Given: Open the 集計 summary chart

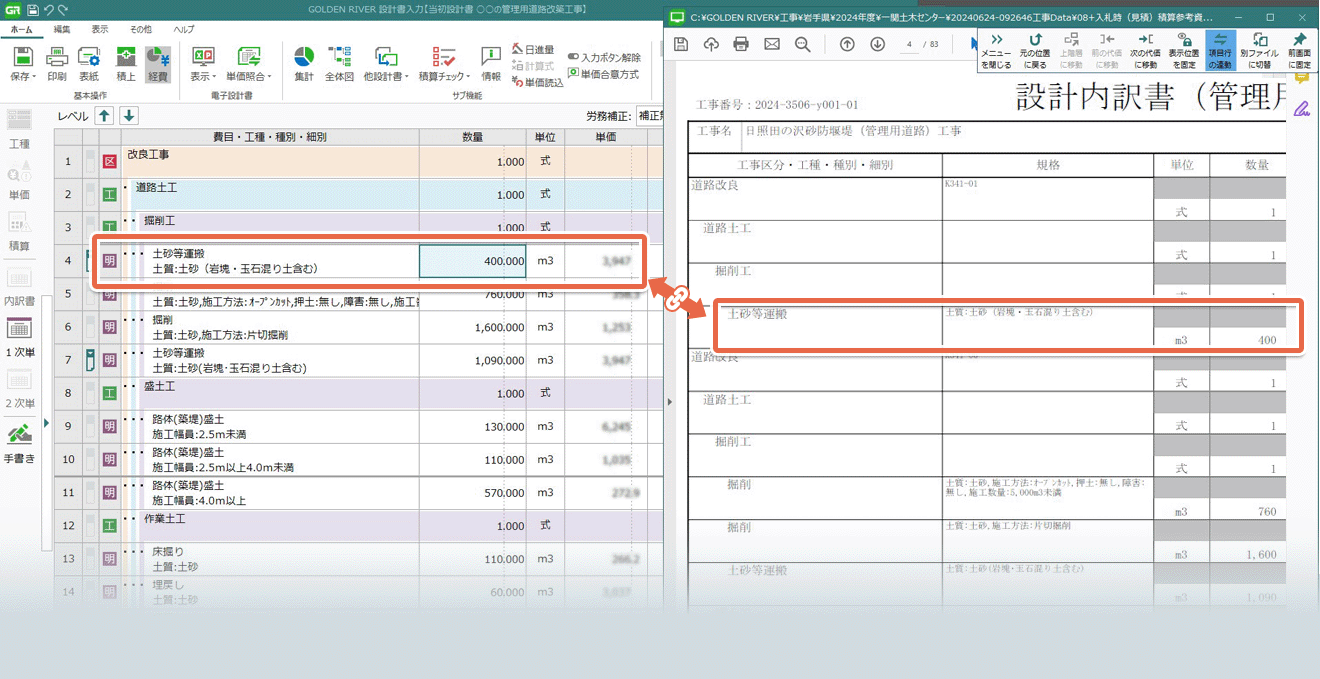Looking at the screenshot, I should [x=304, y=63].
